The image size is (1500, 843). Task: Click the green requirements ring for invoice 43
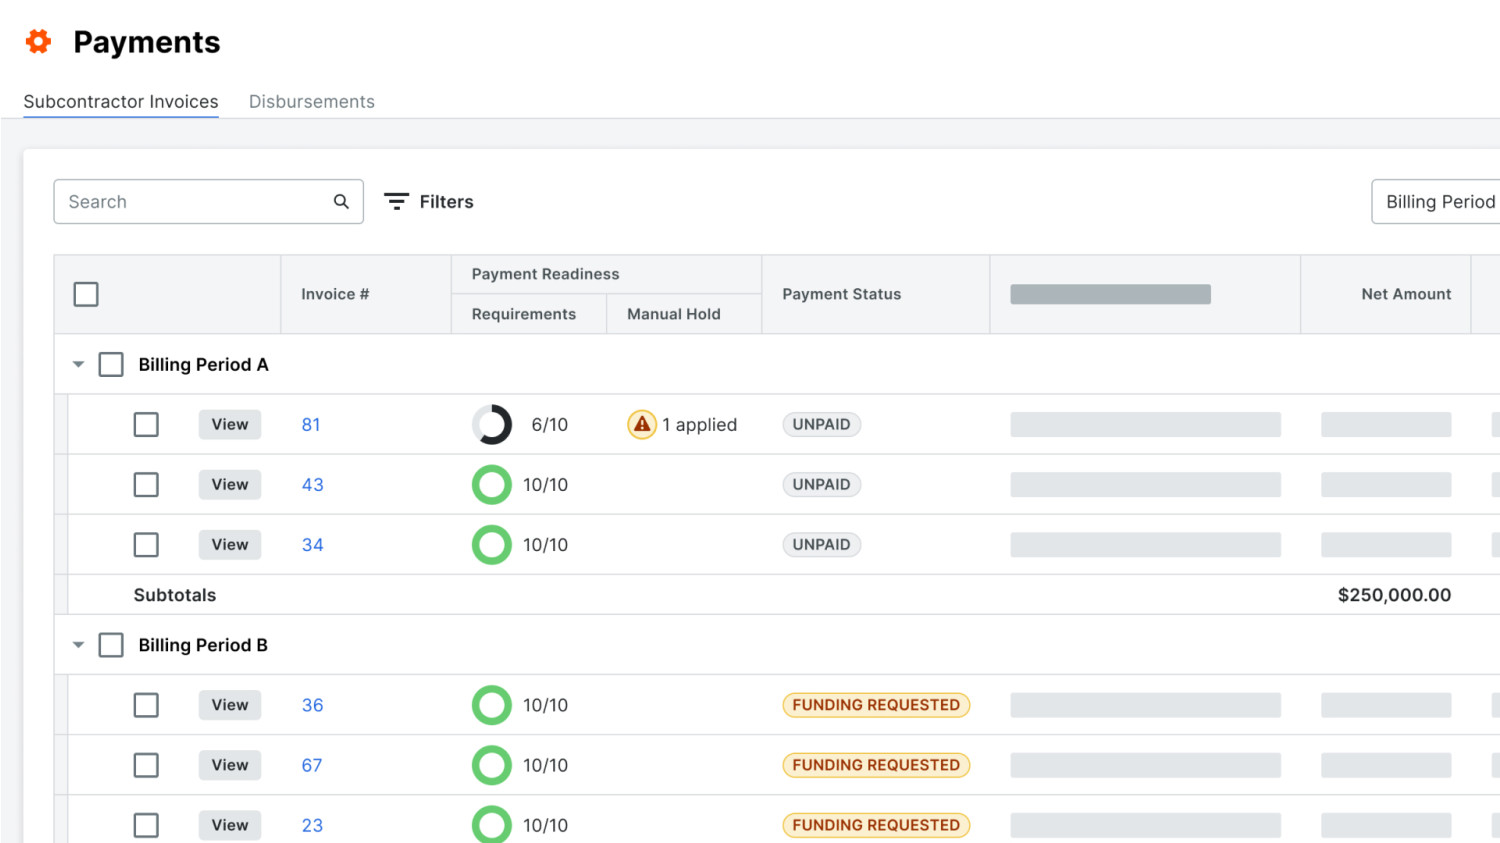(491, 484)
